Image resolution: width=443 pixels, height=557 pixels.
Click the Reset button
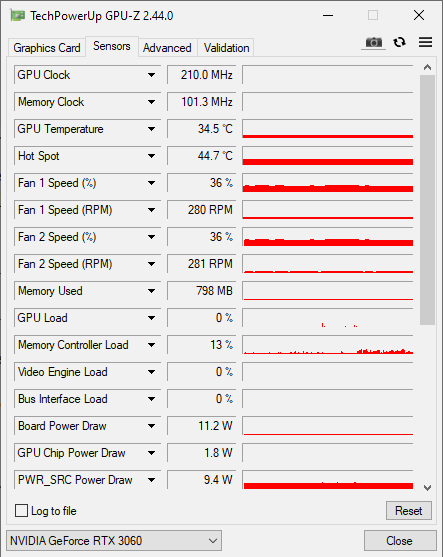409,511
